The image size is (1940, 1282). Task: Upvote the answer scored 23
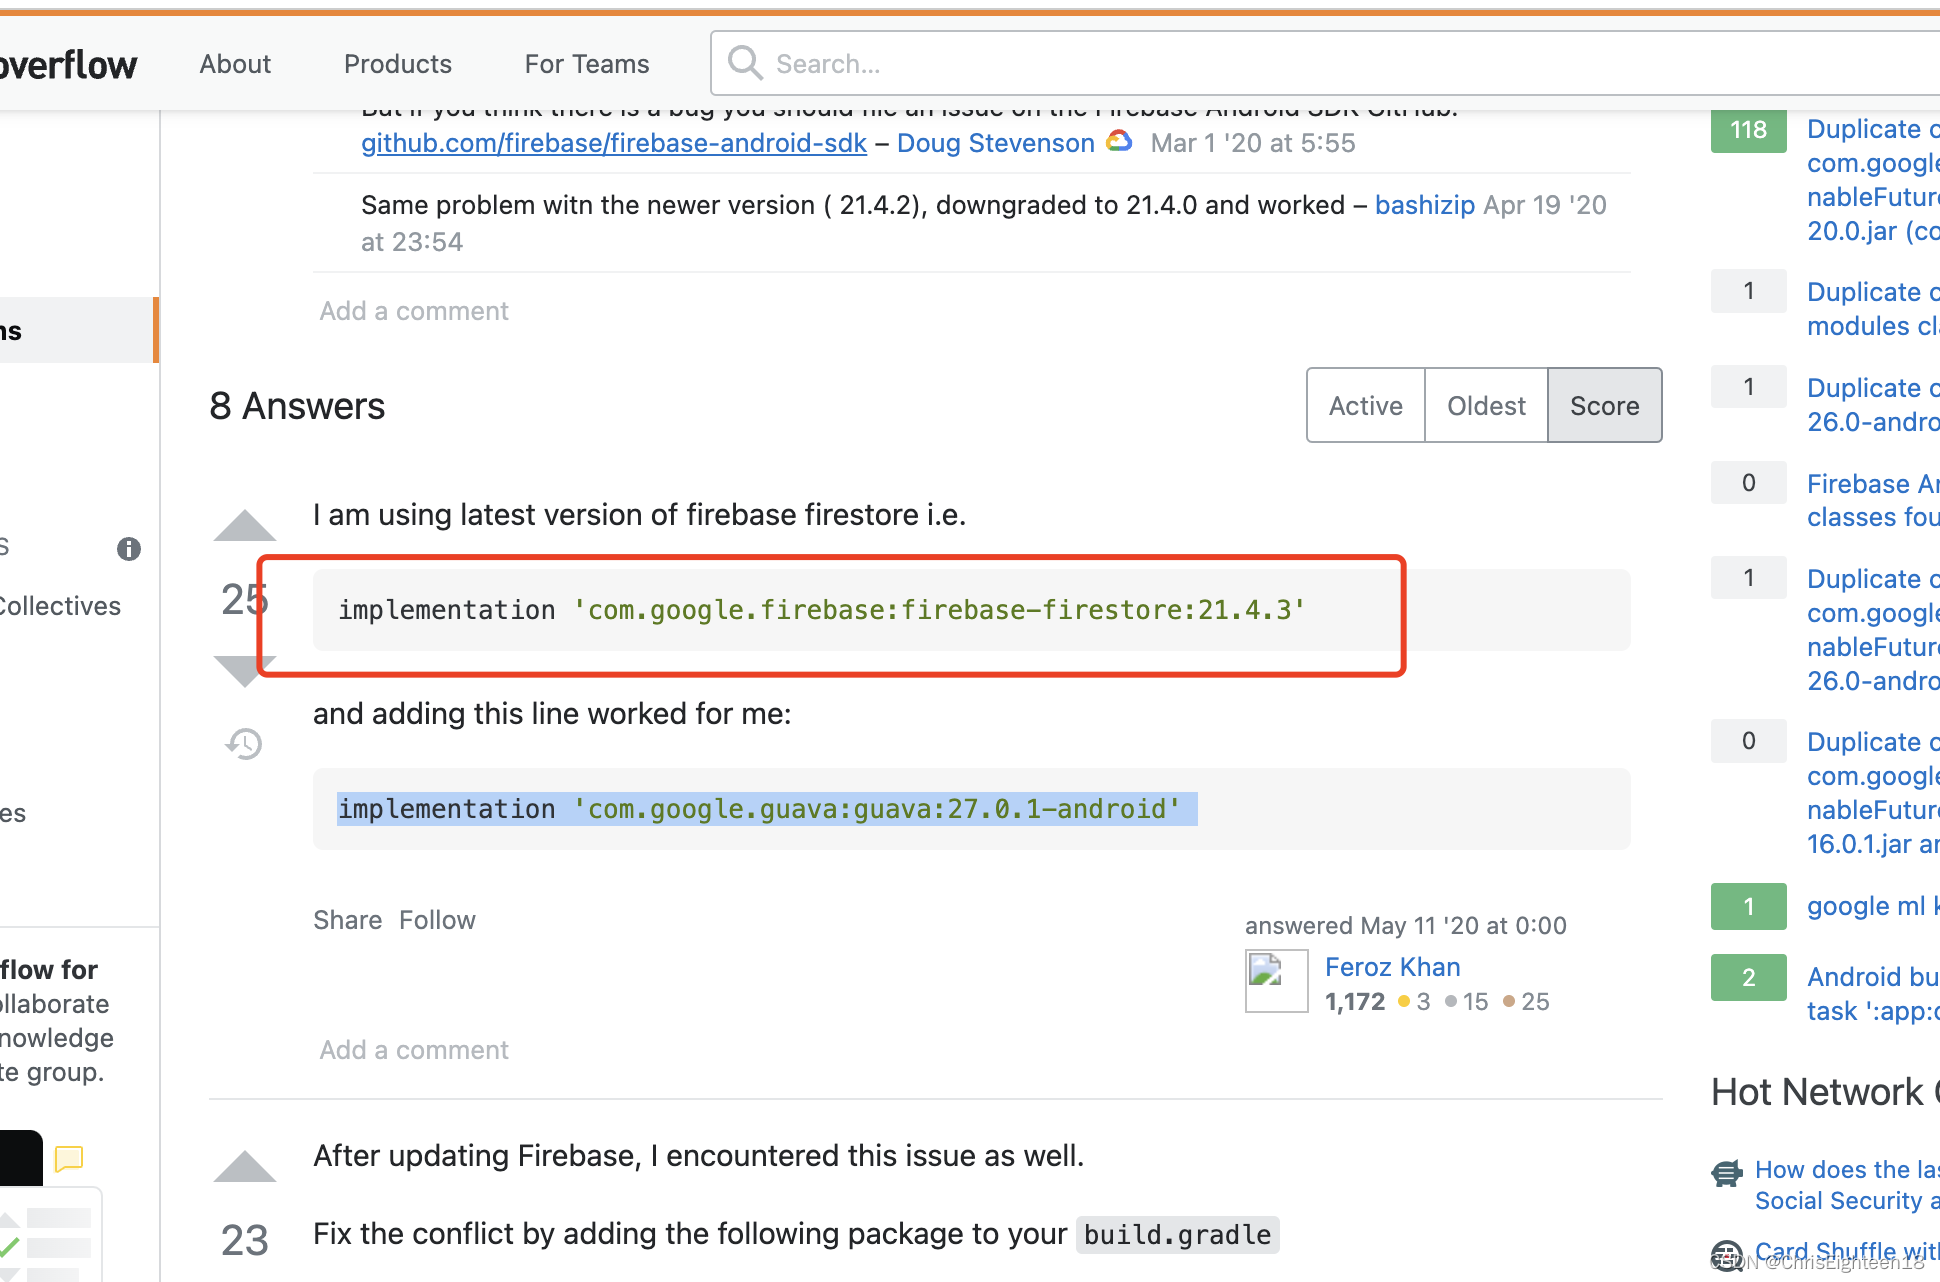pos(244,1167)
